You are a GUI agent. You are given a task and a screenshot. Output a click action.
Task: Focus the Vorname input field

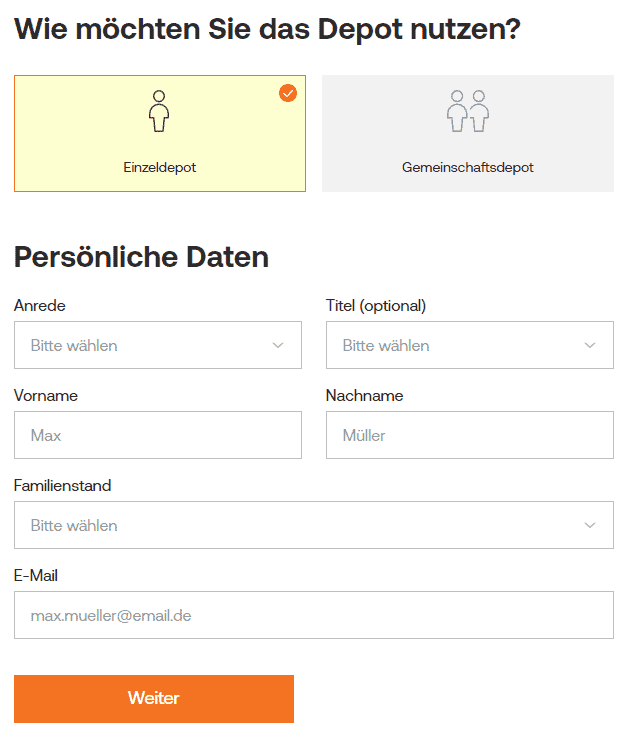coord(158,435)
